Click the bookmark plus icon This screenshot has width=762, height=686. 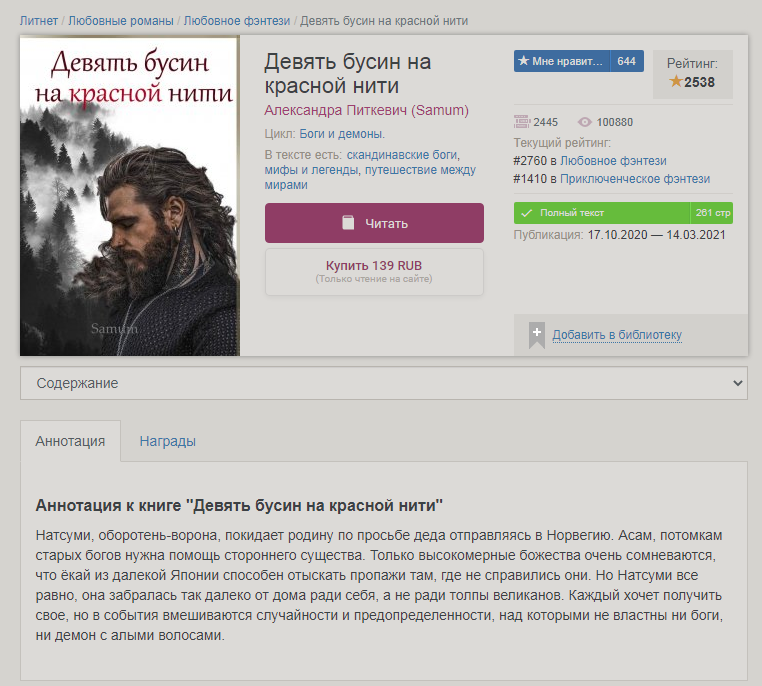point(537,334)
